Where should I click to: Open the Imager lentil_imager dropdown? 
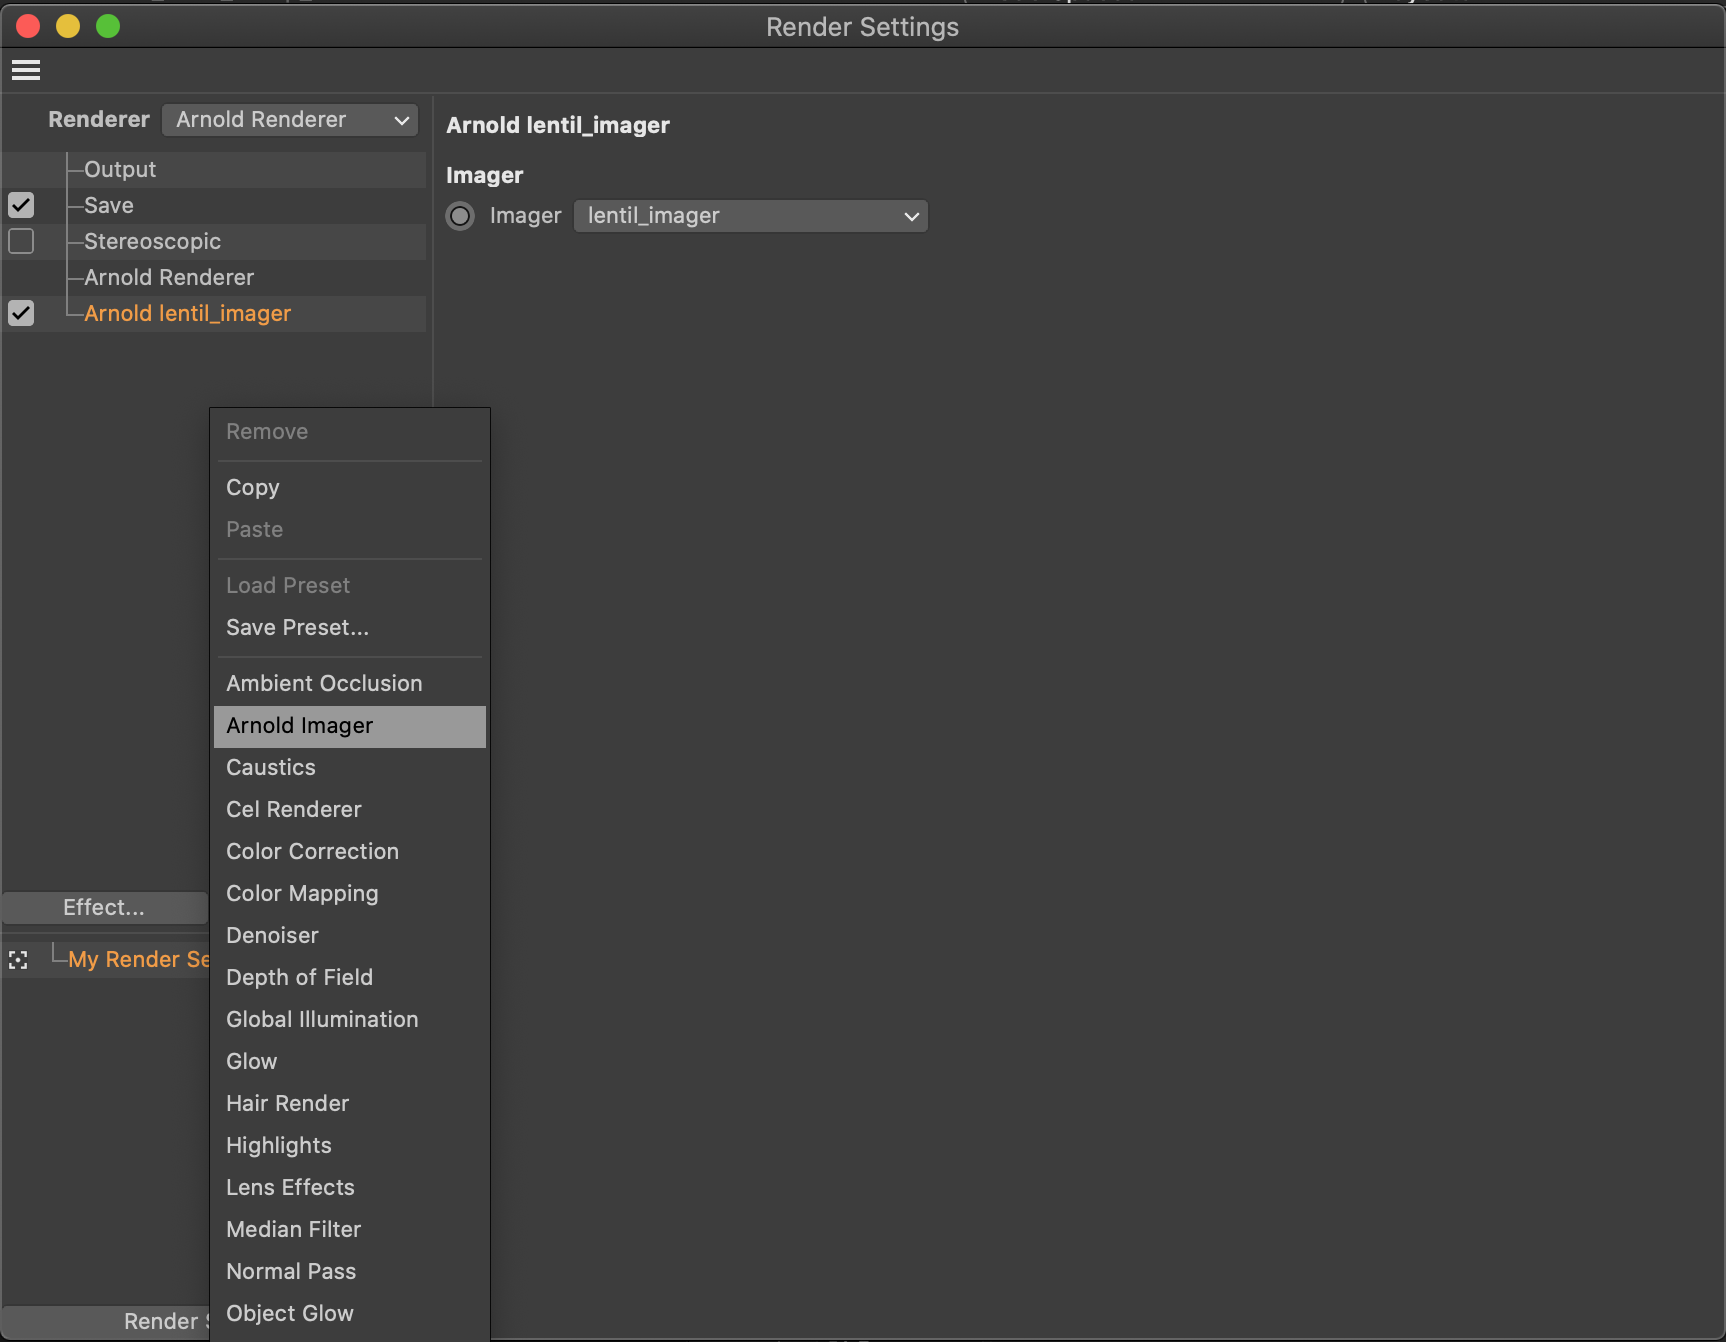coord(751,216)
